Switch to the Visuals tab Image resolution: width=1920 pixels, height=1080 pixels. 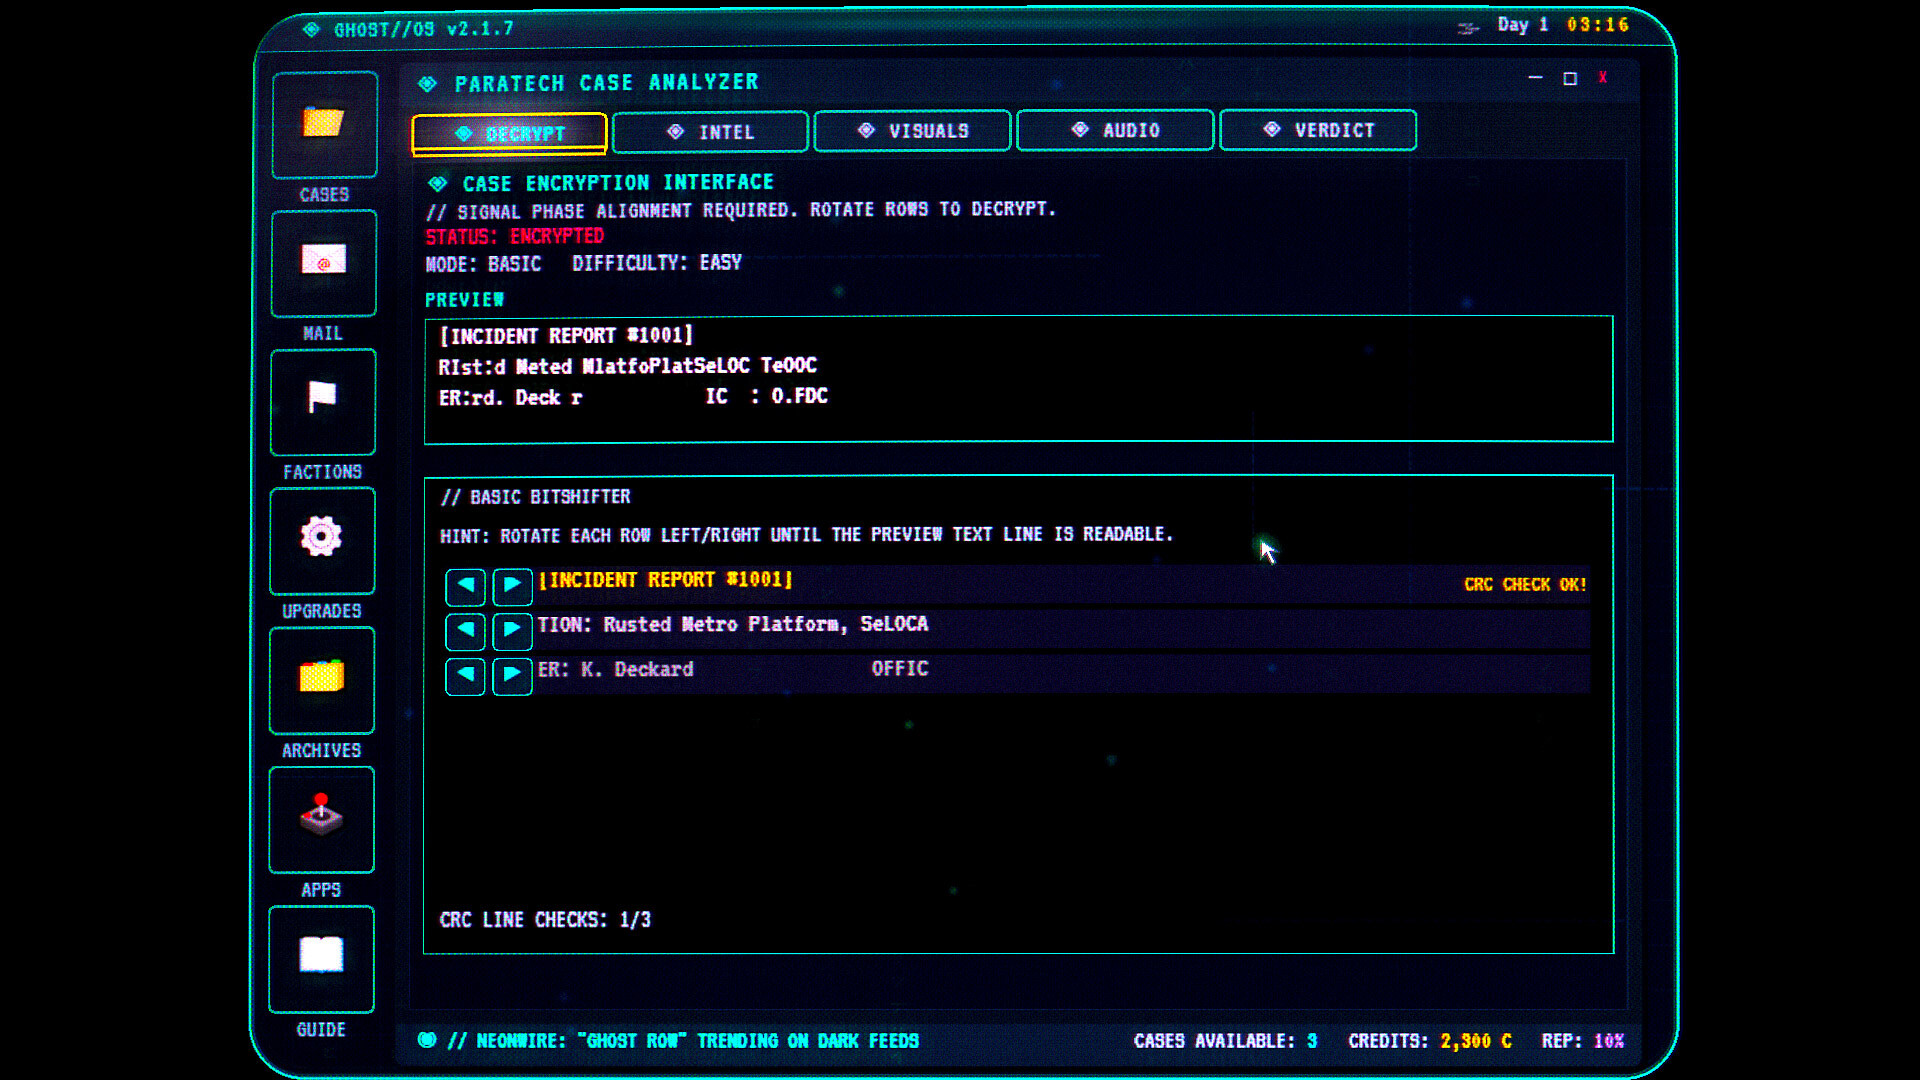tap(912, 131)
